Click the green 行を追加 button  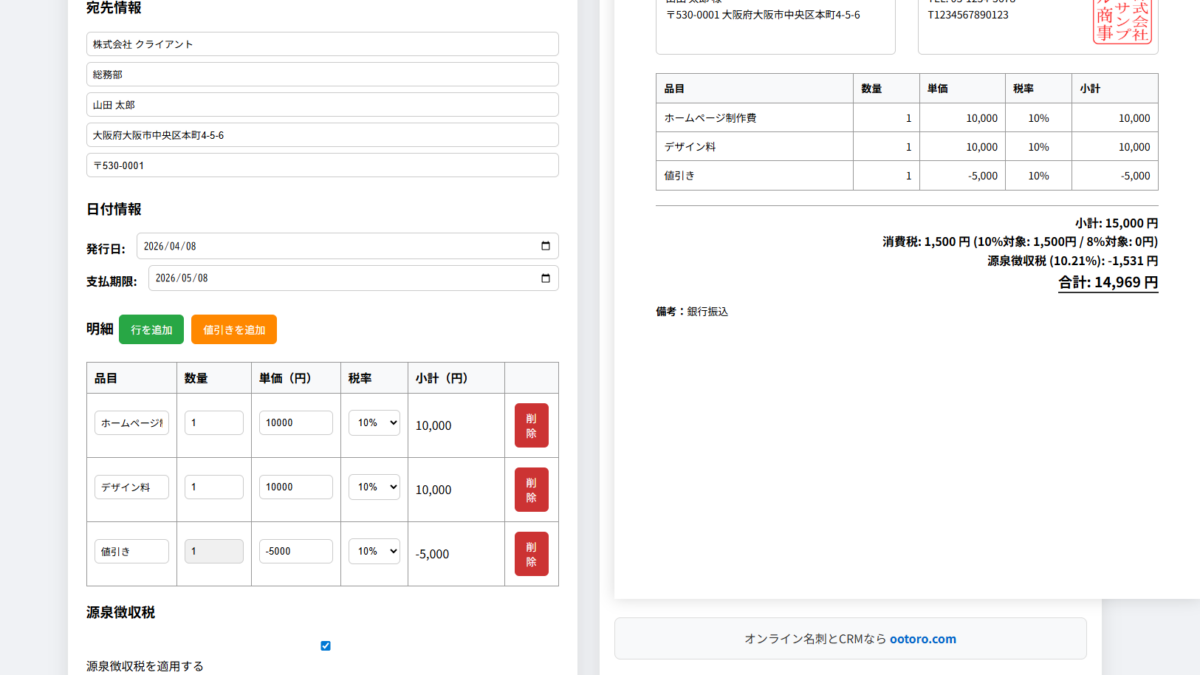point(151,330)
